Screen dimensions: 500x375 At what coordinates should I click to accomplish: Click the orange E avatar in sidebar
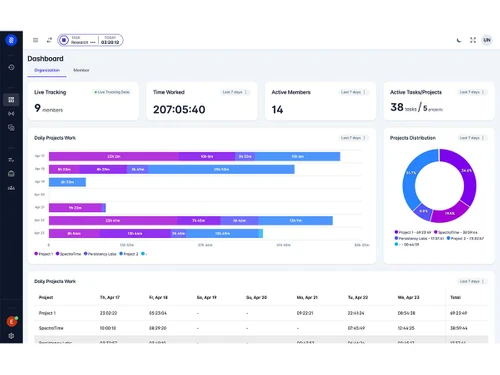(12, 321)
